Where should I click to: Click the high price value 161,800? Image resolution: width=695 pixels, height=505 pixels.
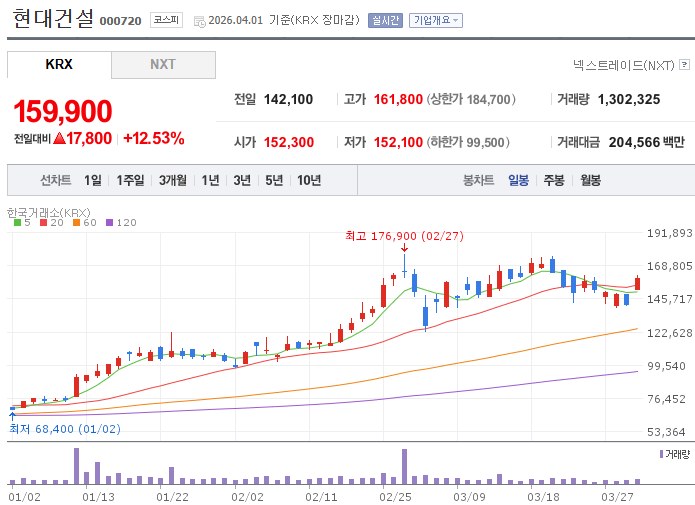(x=398, y=99)
